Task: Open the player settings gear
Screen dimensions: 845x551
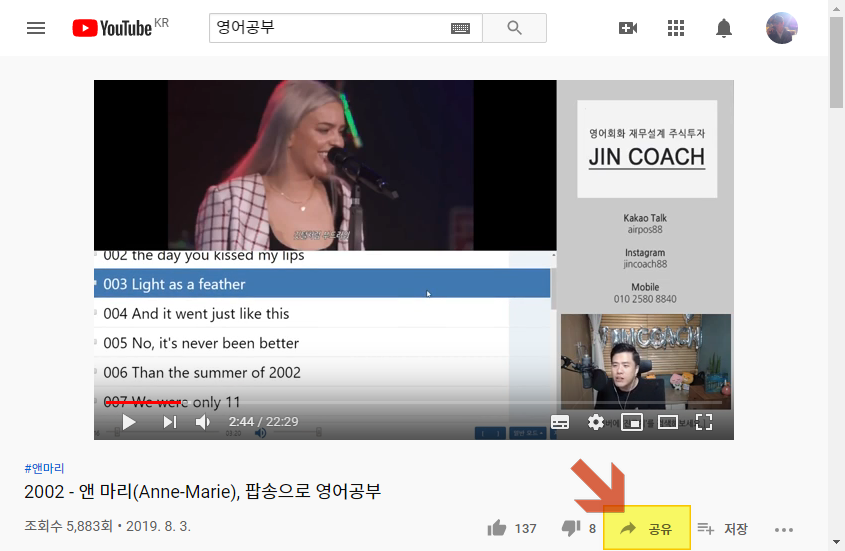Action: [x=595, y=422]
